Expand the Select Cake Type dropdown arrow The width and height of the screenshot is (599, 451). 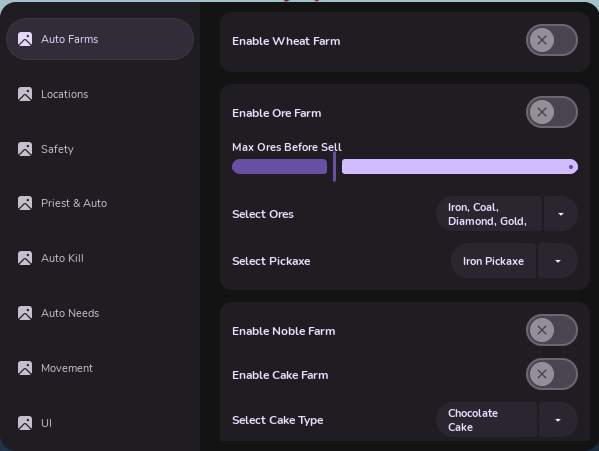point(558,420)
